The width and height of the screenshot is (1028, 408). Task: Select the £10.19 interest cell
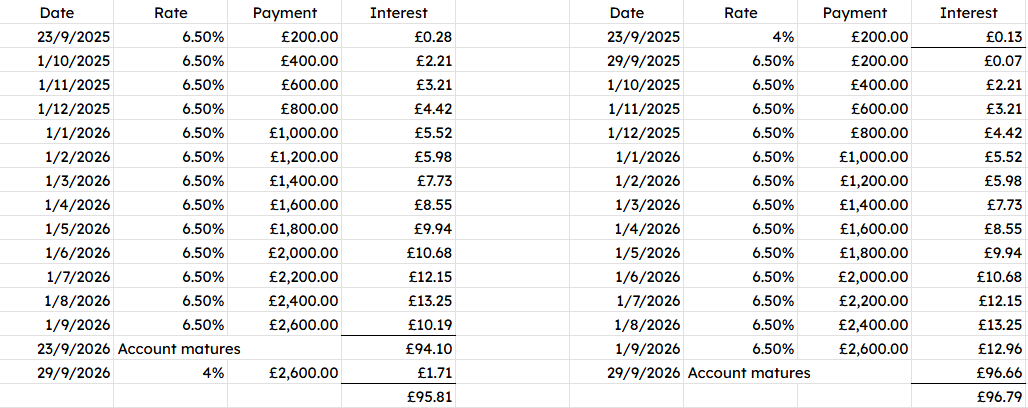399,325
